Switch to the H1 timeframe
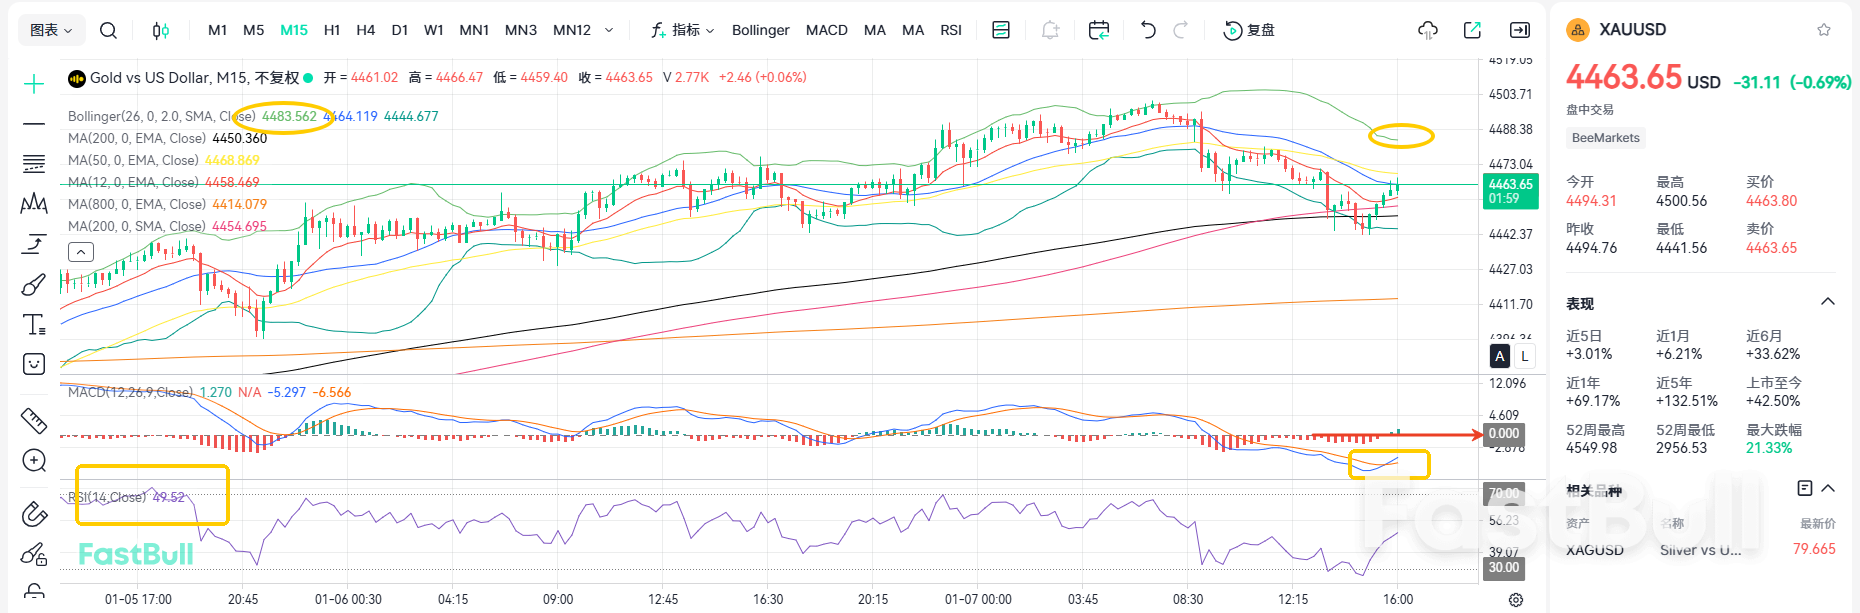The width and height of the screenshot is (1860, 613). point(332,30)
